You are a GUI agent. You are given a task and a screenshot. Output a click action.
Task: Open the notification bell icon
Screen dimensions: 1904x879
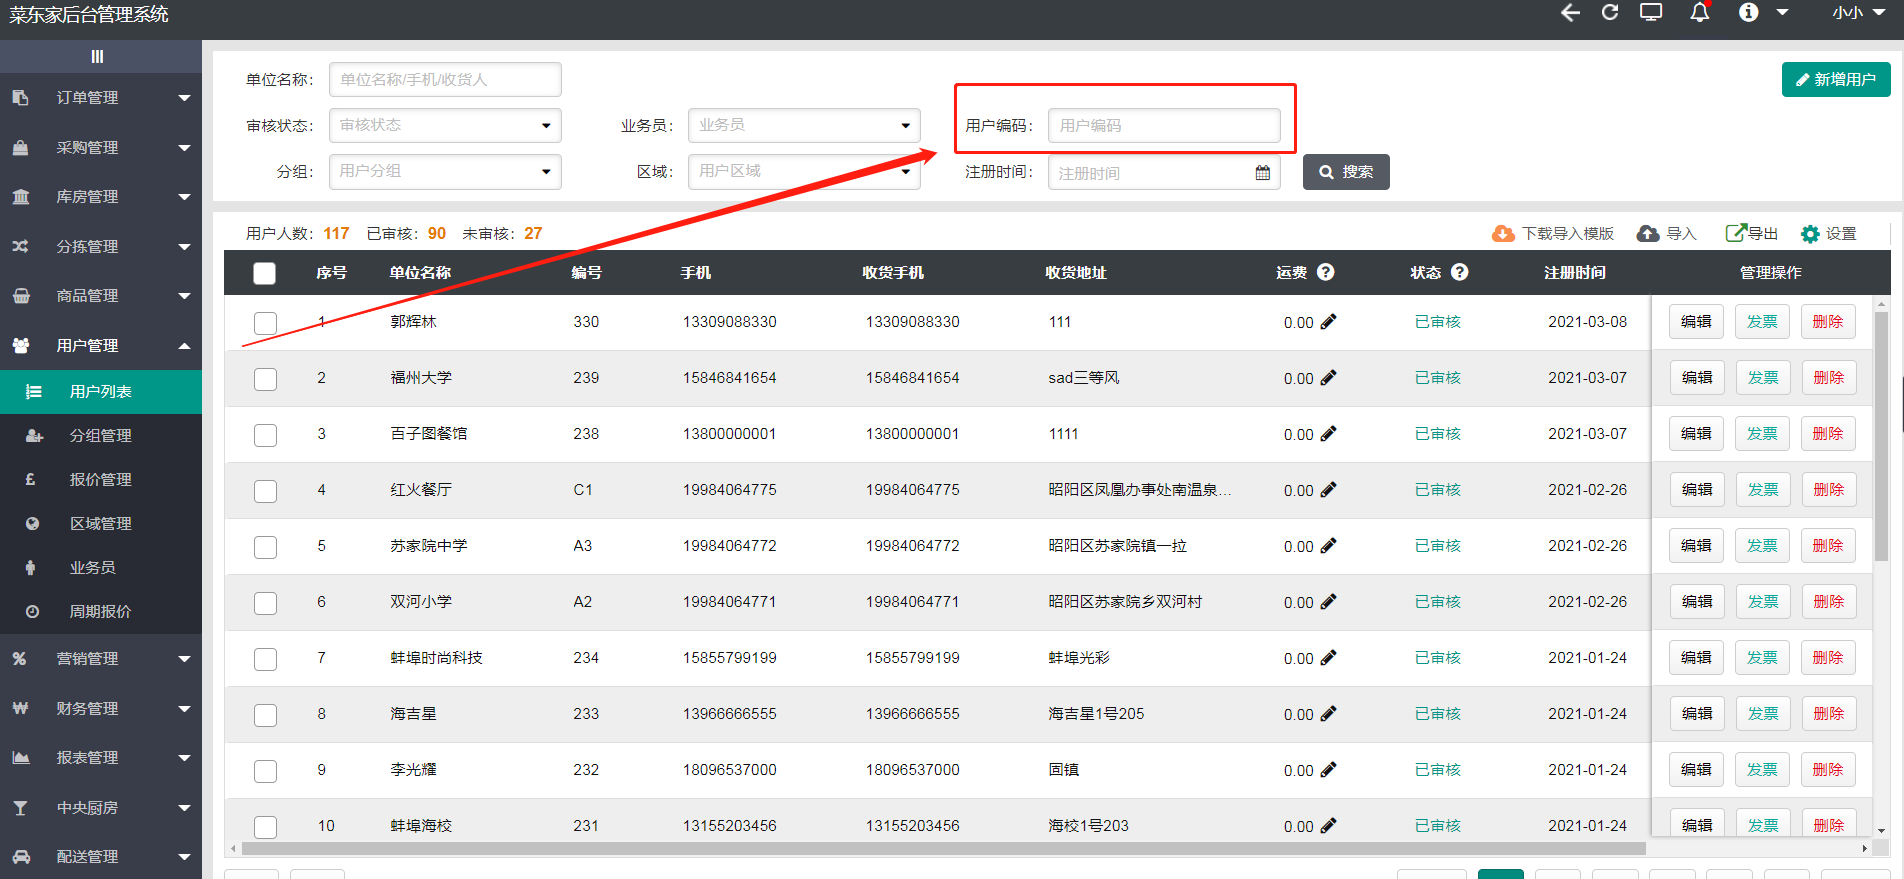tap(1699, 12)
